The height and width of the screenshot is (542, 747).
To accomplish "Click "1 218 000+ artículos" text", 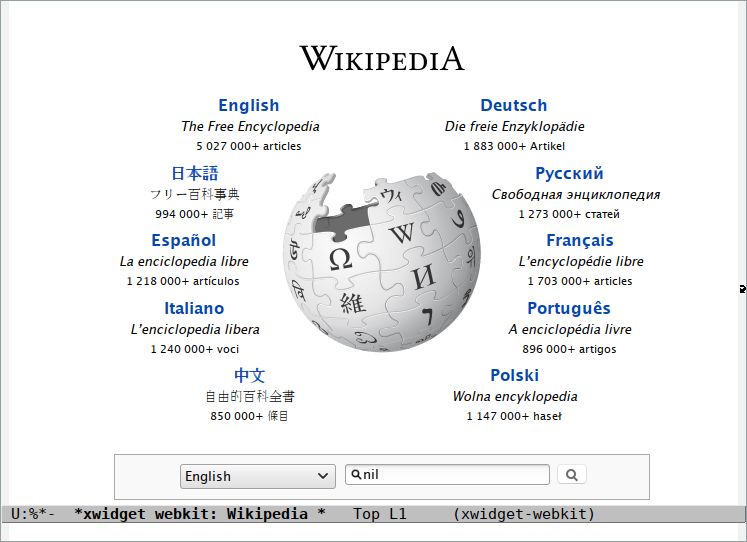I will [x=183, y=281].
